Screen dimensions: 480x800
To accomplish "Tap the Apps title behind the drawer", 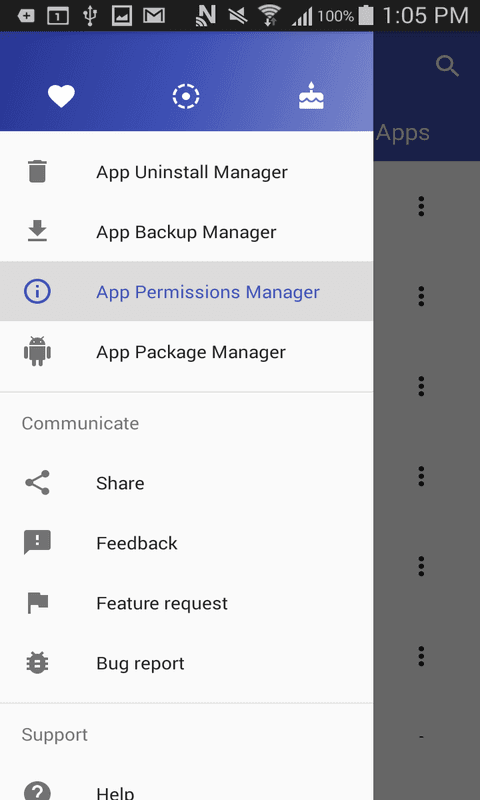I will pos(403,134).
